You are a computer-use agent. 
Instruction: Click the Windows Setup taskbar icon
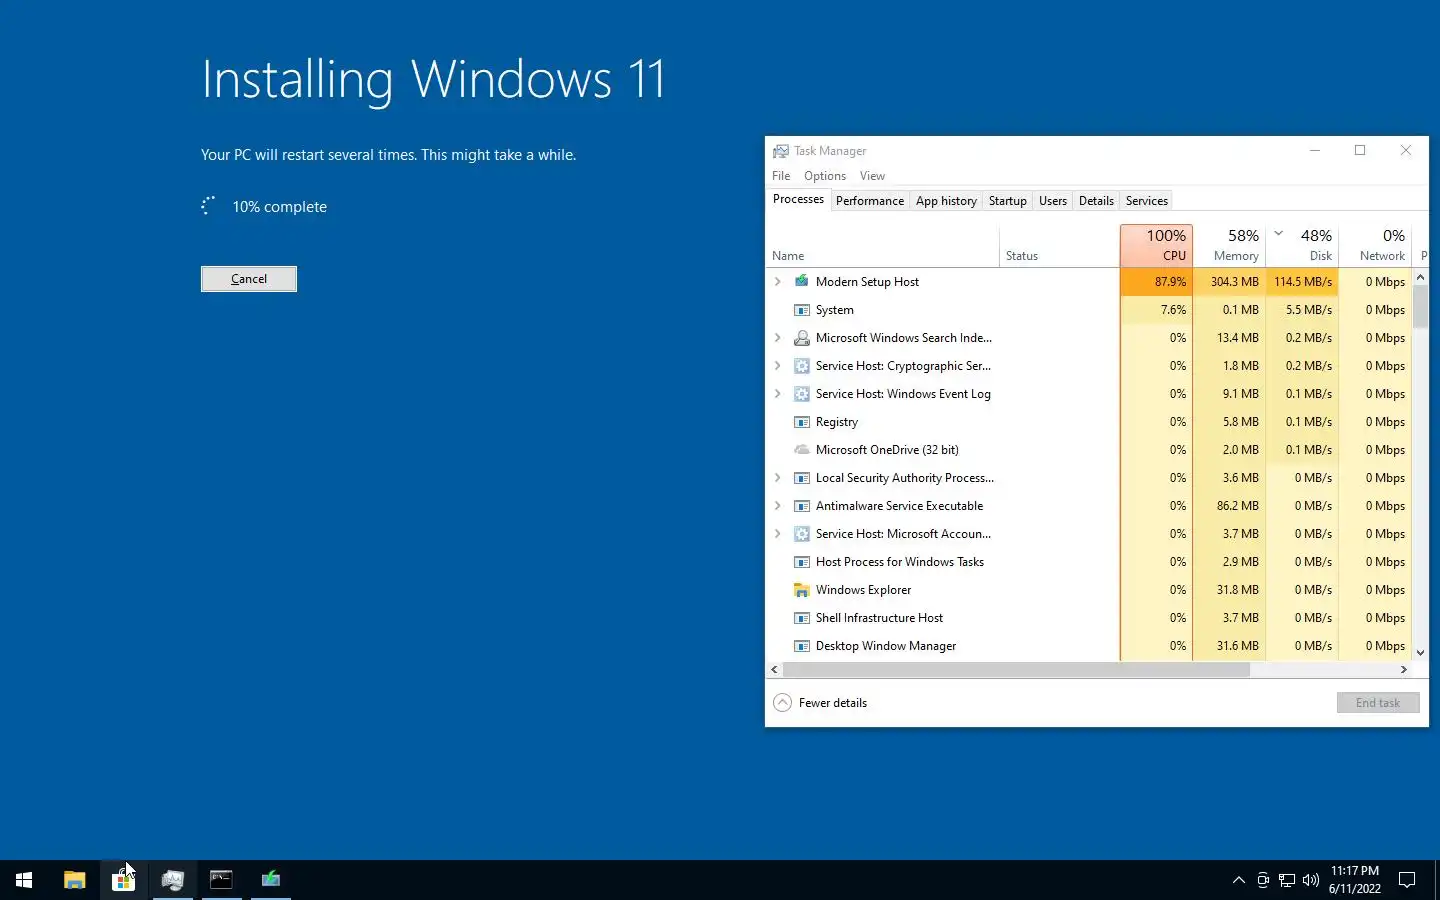point(271,880)
